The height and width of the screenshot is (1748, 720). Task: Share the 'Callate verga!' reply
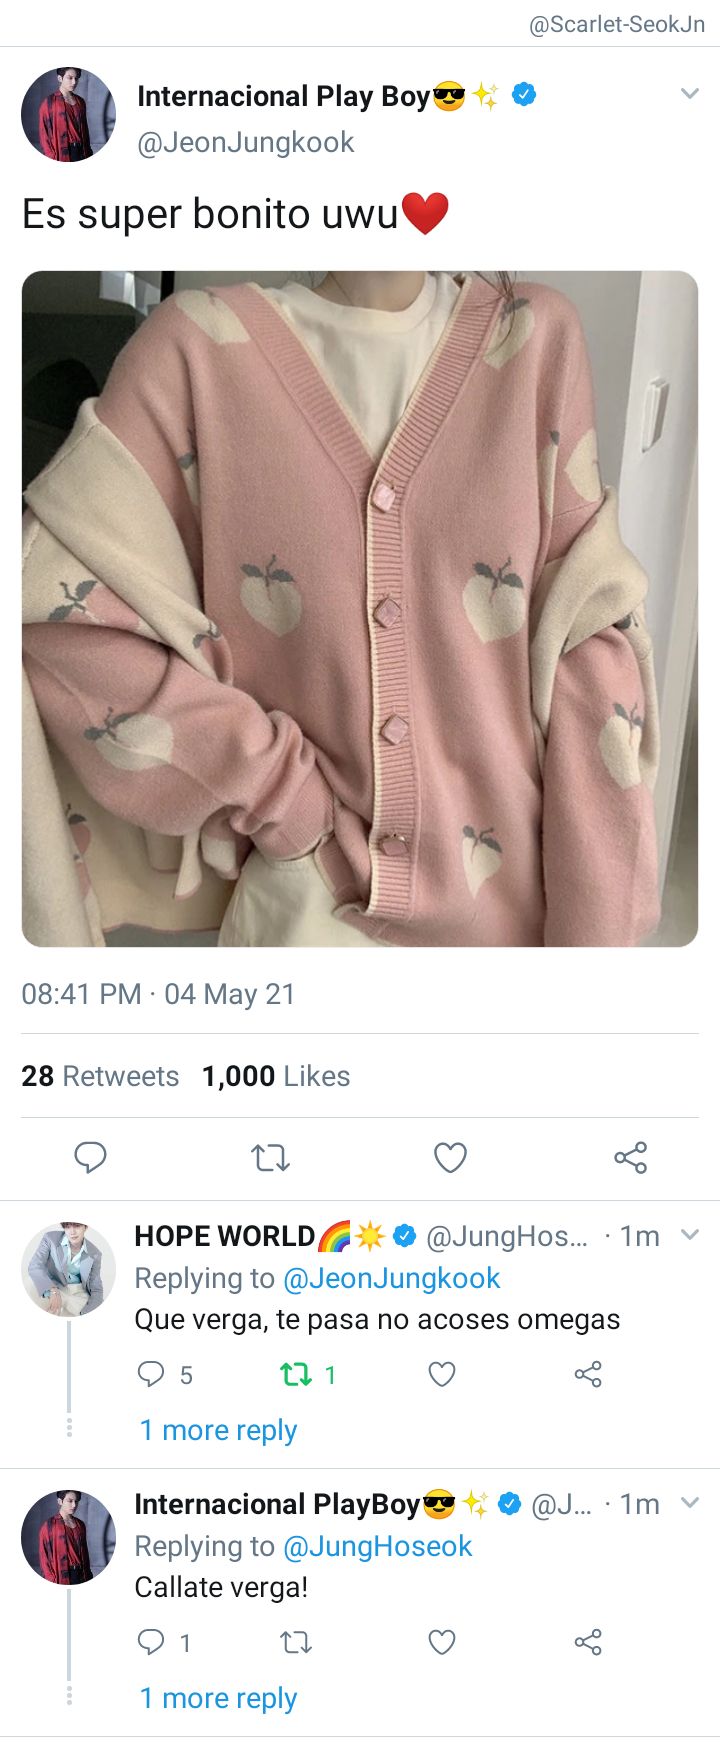pos(588,1642)
